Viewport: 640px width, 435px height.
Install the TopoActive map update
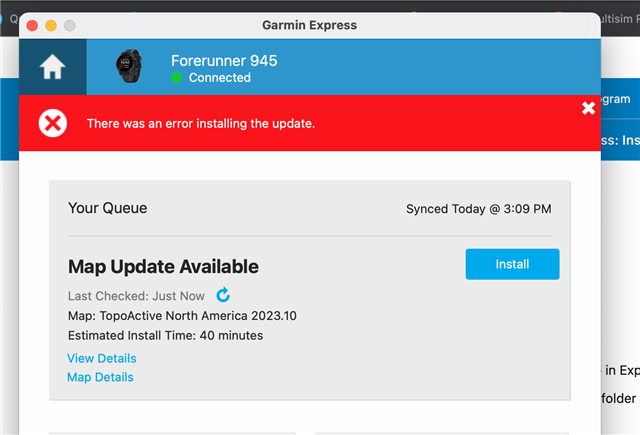pos(512,264)
